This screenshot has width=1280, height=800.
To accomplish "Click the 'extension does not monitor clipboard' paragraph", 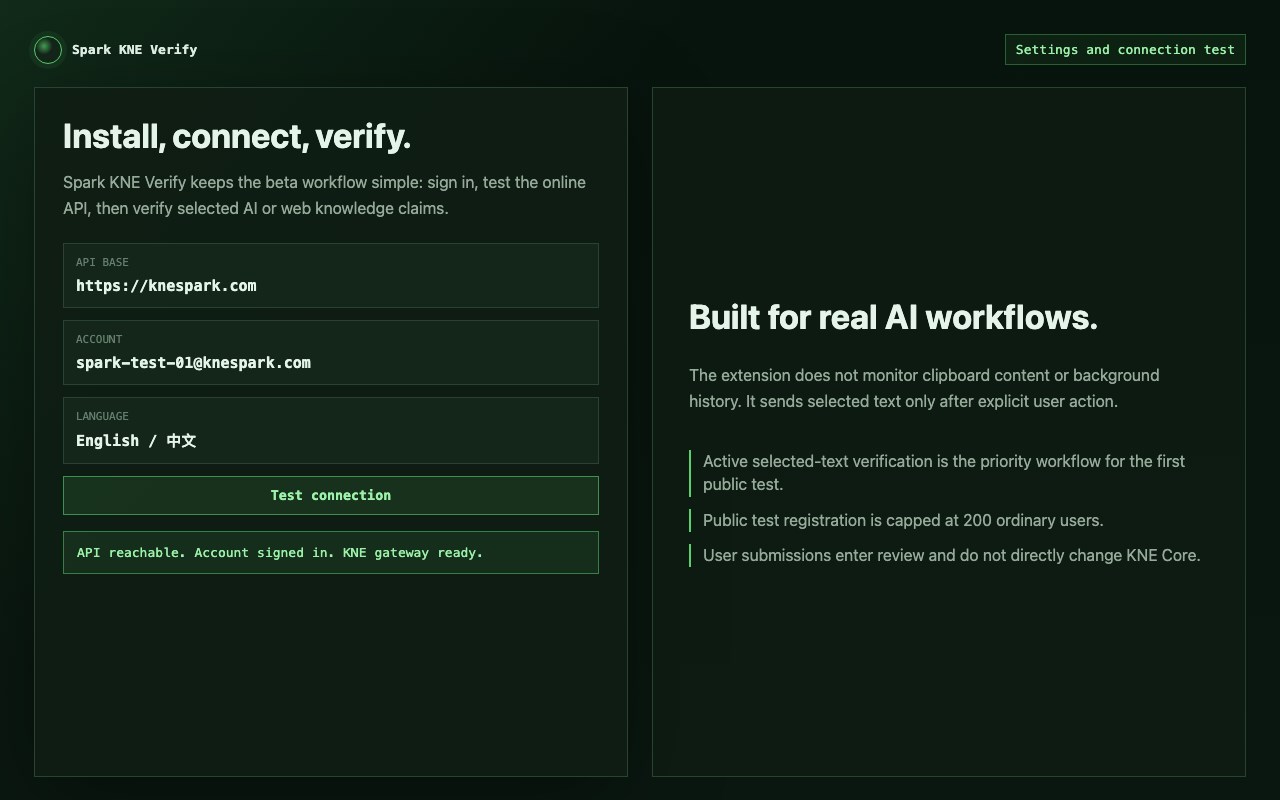I will [x=924, y=389].
